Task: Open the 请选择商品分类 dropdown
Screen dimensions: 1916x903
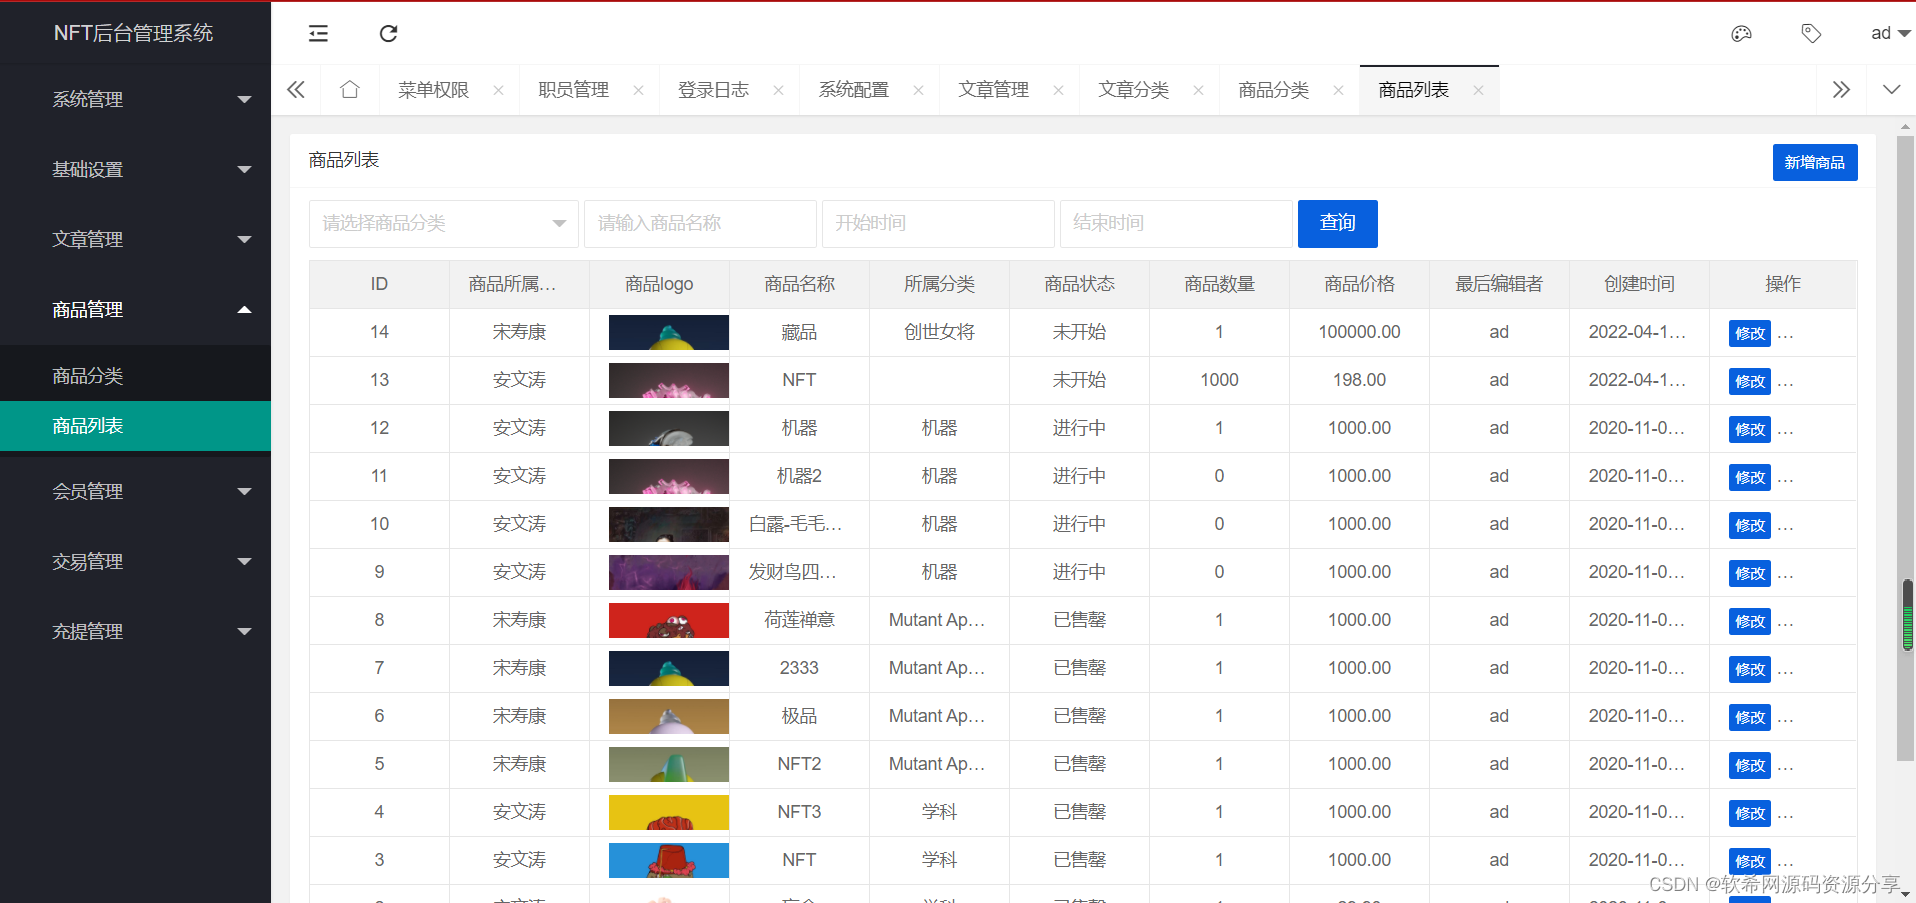Action: [x=443, y=223]
